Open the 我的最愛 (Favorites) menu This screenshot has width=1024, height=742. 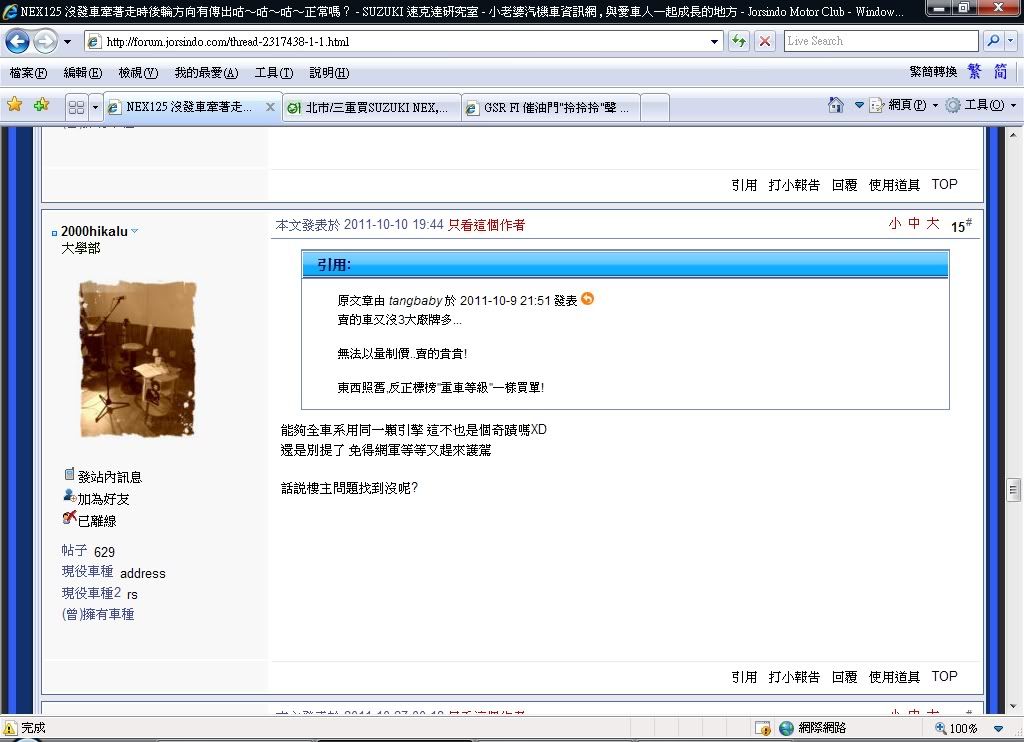[206, 73]
